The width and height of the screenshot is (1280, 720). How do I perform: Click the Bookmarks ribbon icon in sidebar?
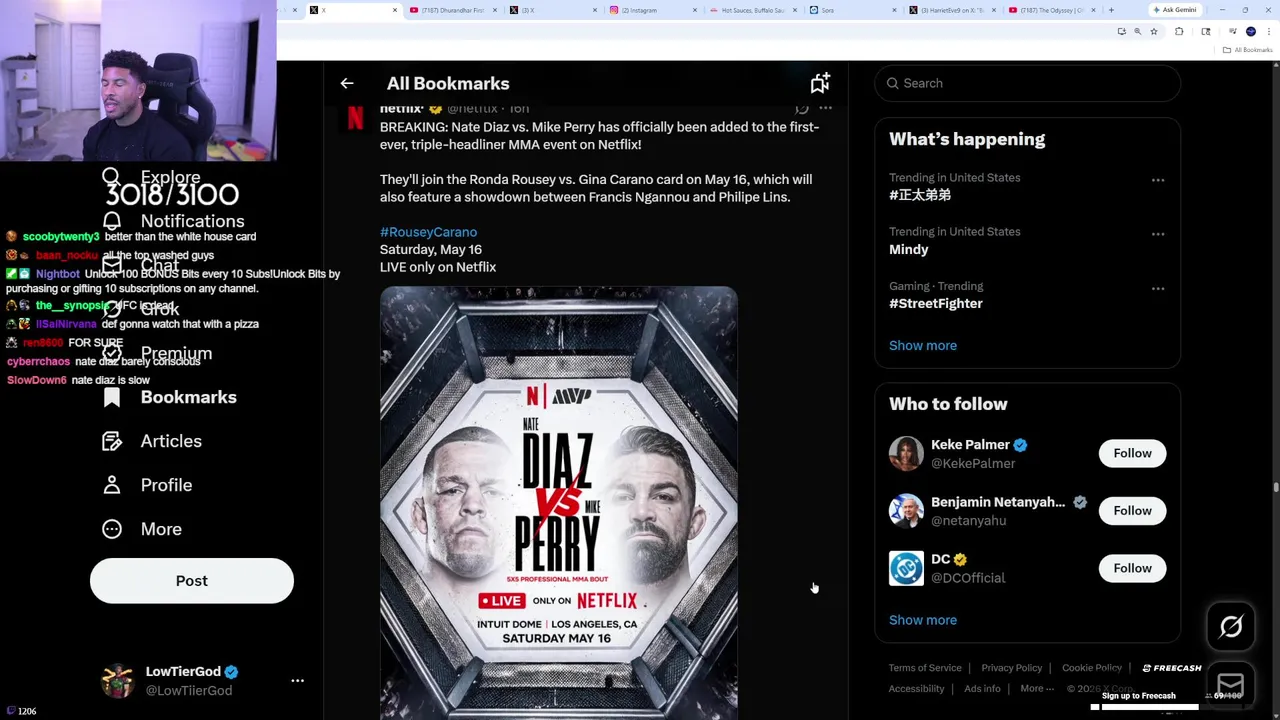pyautogui.click(x=112, y=397)
